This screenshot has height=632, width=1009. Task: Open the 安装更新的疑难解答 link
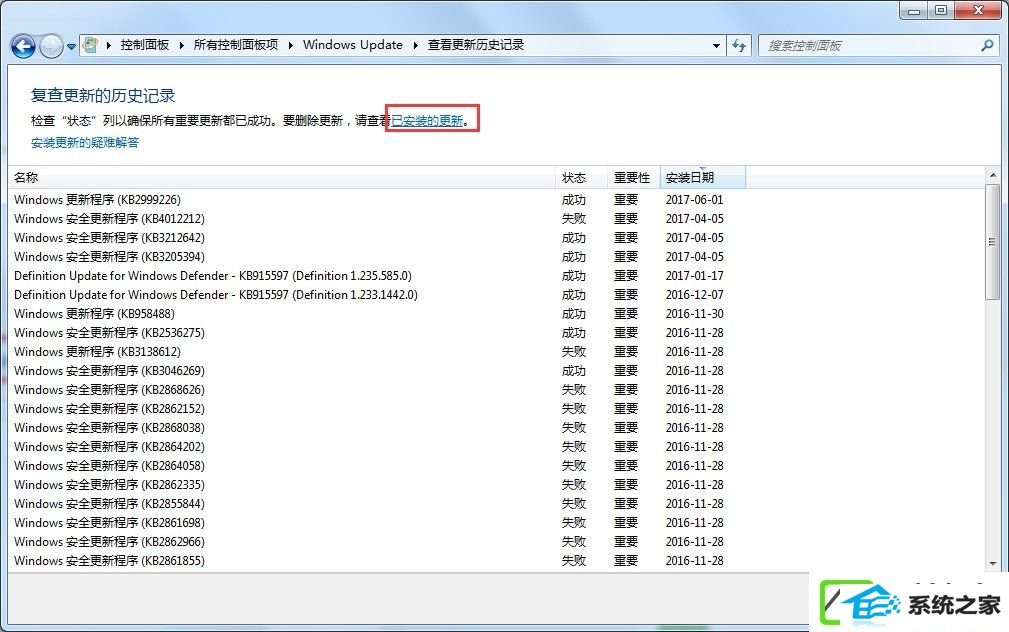[x=85, y=142]
